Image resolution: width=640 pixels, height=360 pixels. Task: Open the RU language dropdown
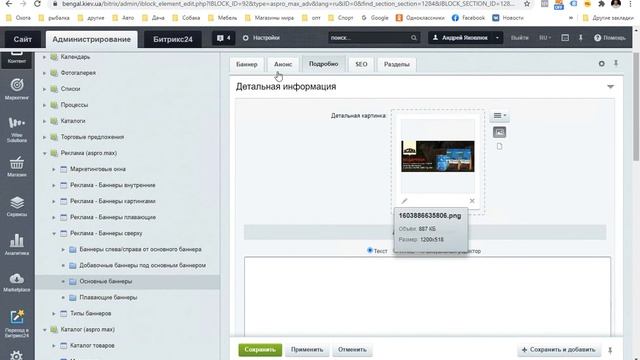(x=545, y=38)
